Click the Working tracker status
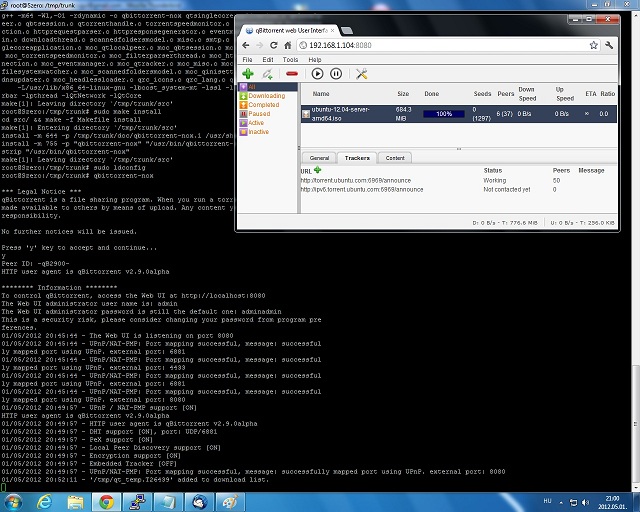The image size is (640, 512). tap(494, 180)
